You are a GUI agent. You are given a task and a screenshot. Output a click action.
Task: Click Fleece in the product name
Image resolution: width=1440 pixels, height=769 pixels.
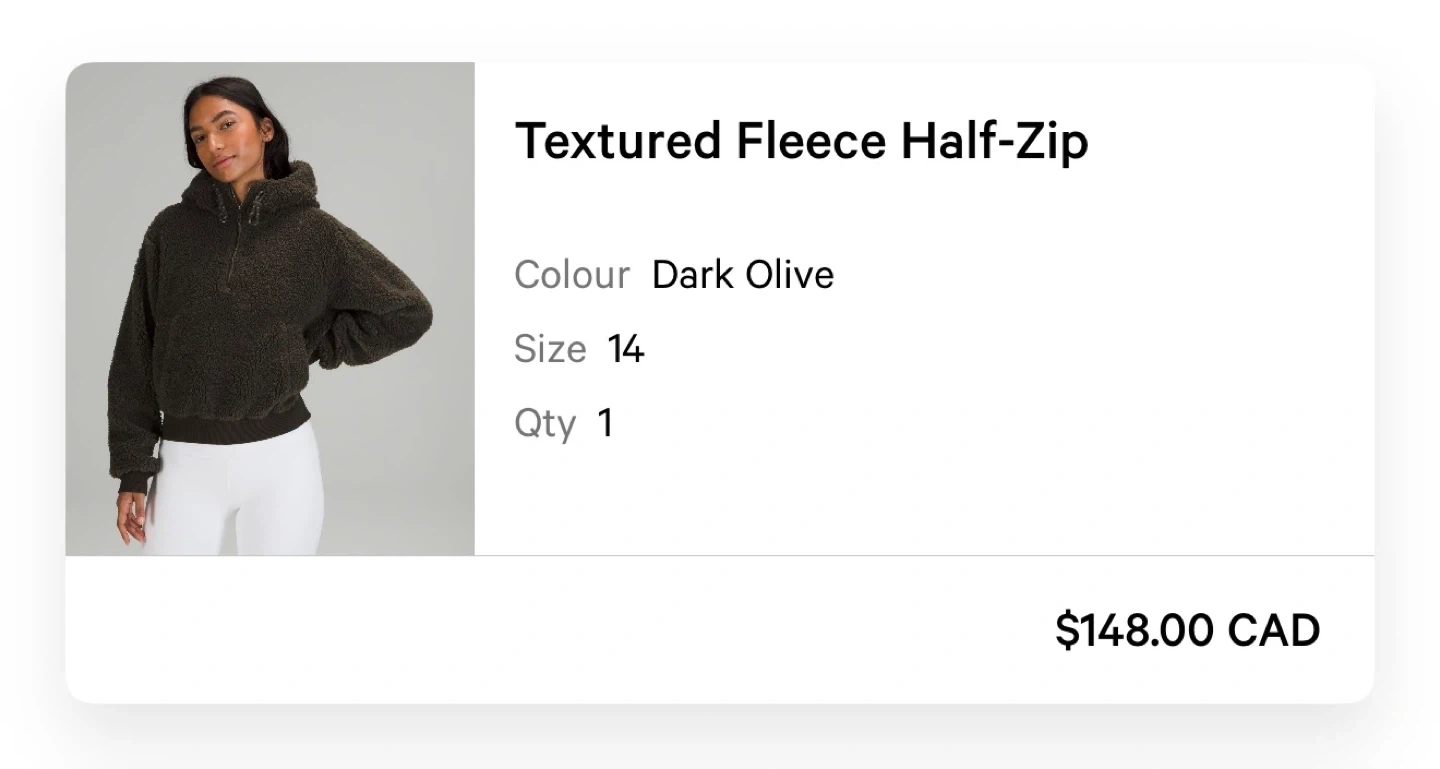(x=811, y=141)
